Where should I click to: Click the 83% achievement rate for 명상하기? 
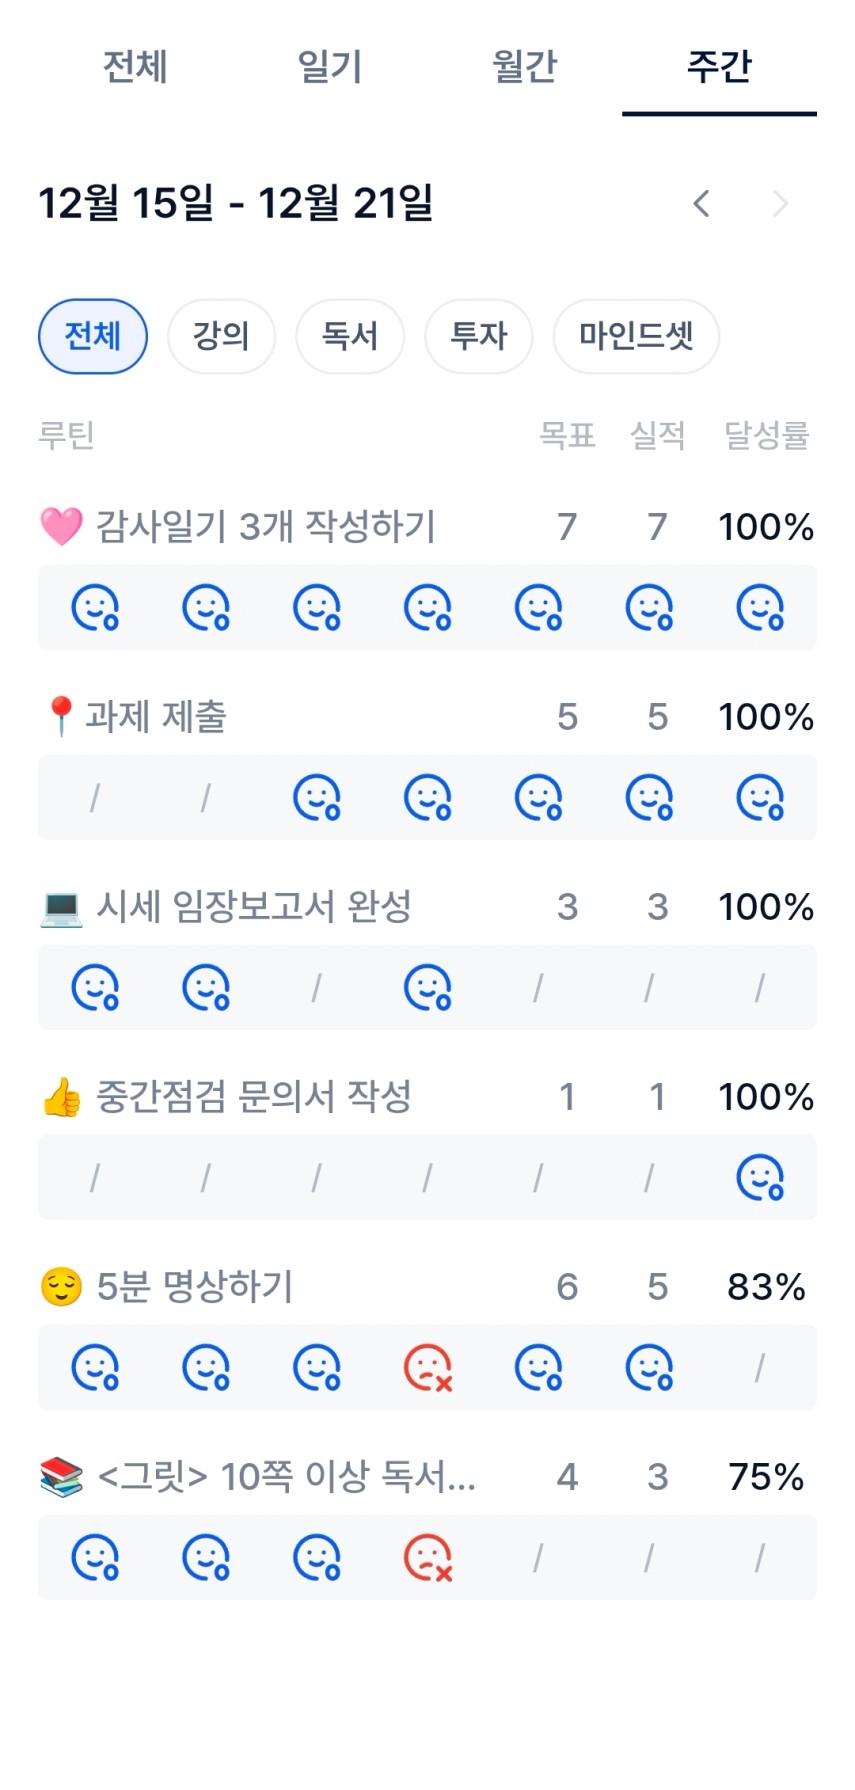coord(766,1287)
